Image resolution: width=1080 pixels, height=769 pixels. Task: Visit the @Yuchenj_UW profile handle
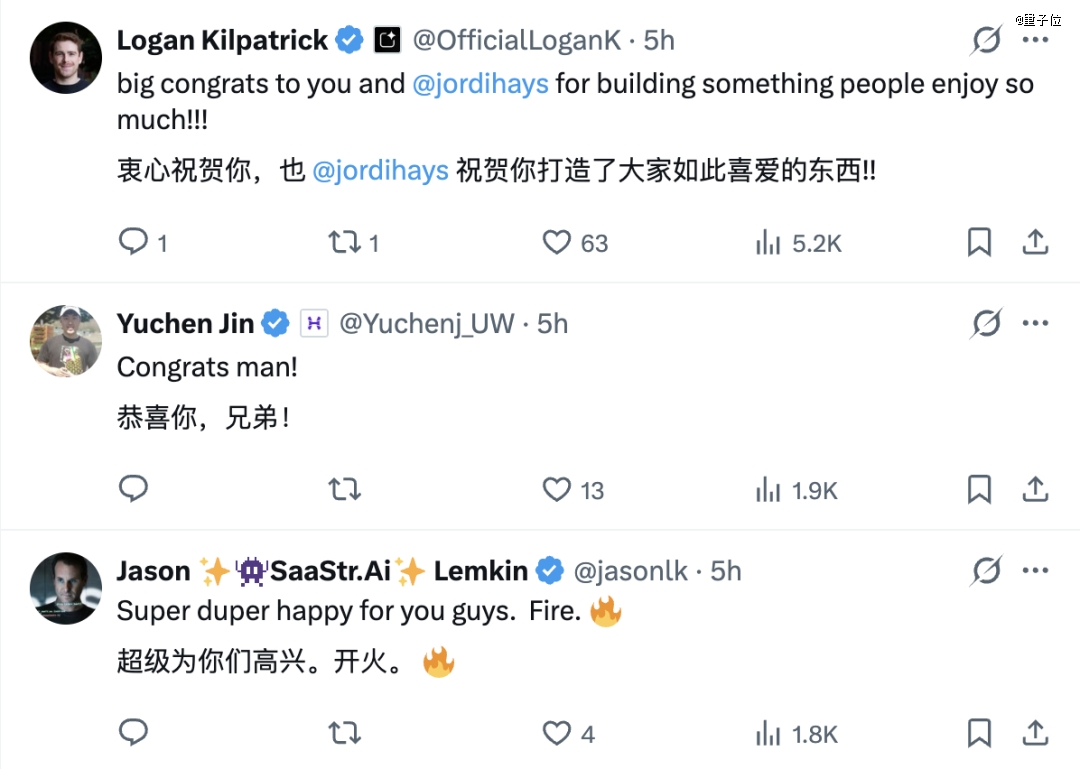[x=427, y=324]
